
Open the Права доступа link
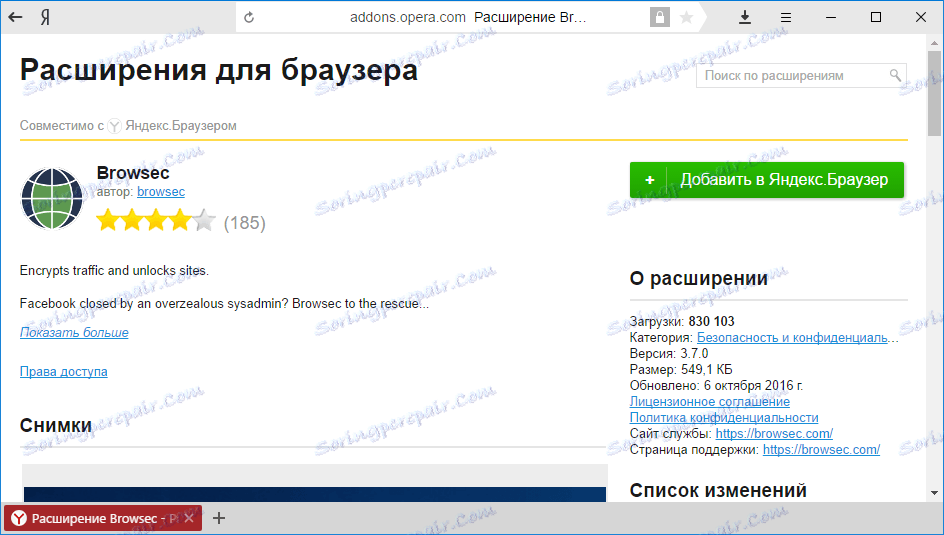64,372
